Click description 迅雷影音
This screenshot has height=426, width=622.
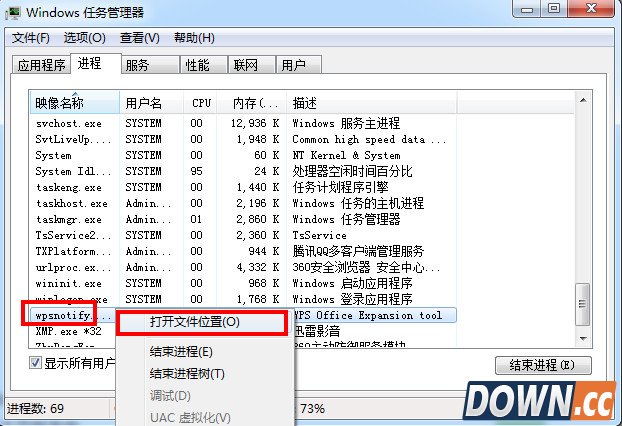(x=317, y=331)
